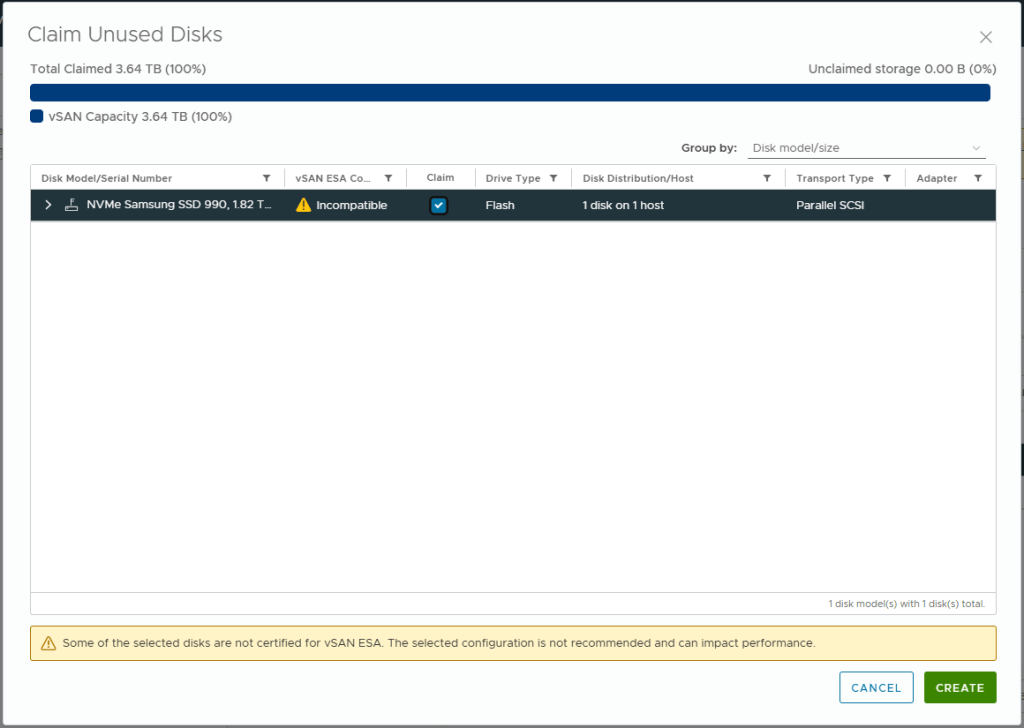Click the Drive Type column filter icon
This screenshot has width=1024, height=728.
click(553, 178)
